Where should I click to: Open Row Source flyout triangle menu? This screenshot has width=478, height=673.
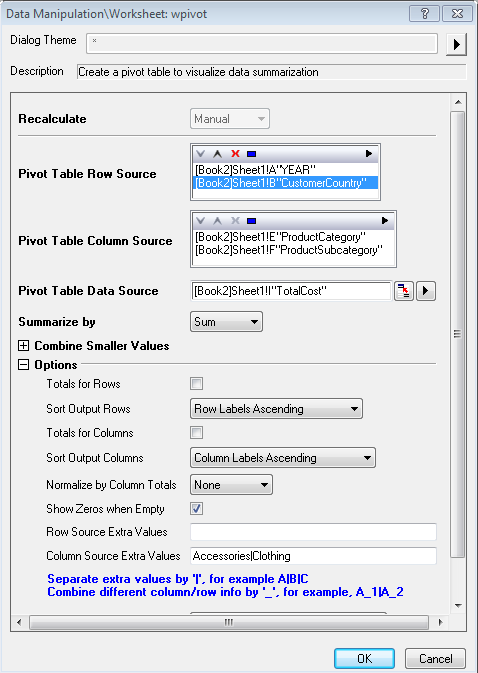tap(369, 153)
